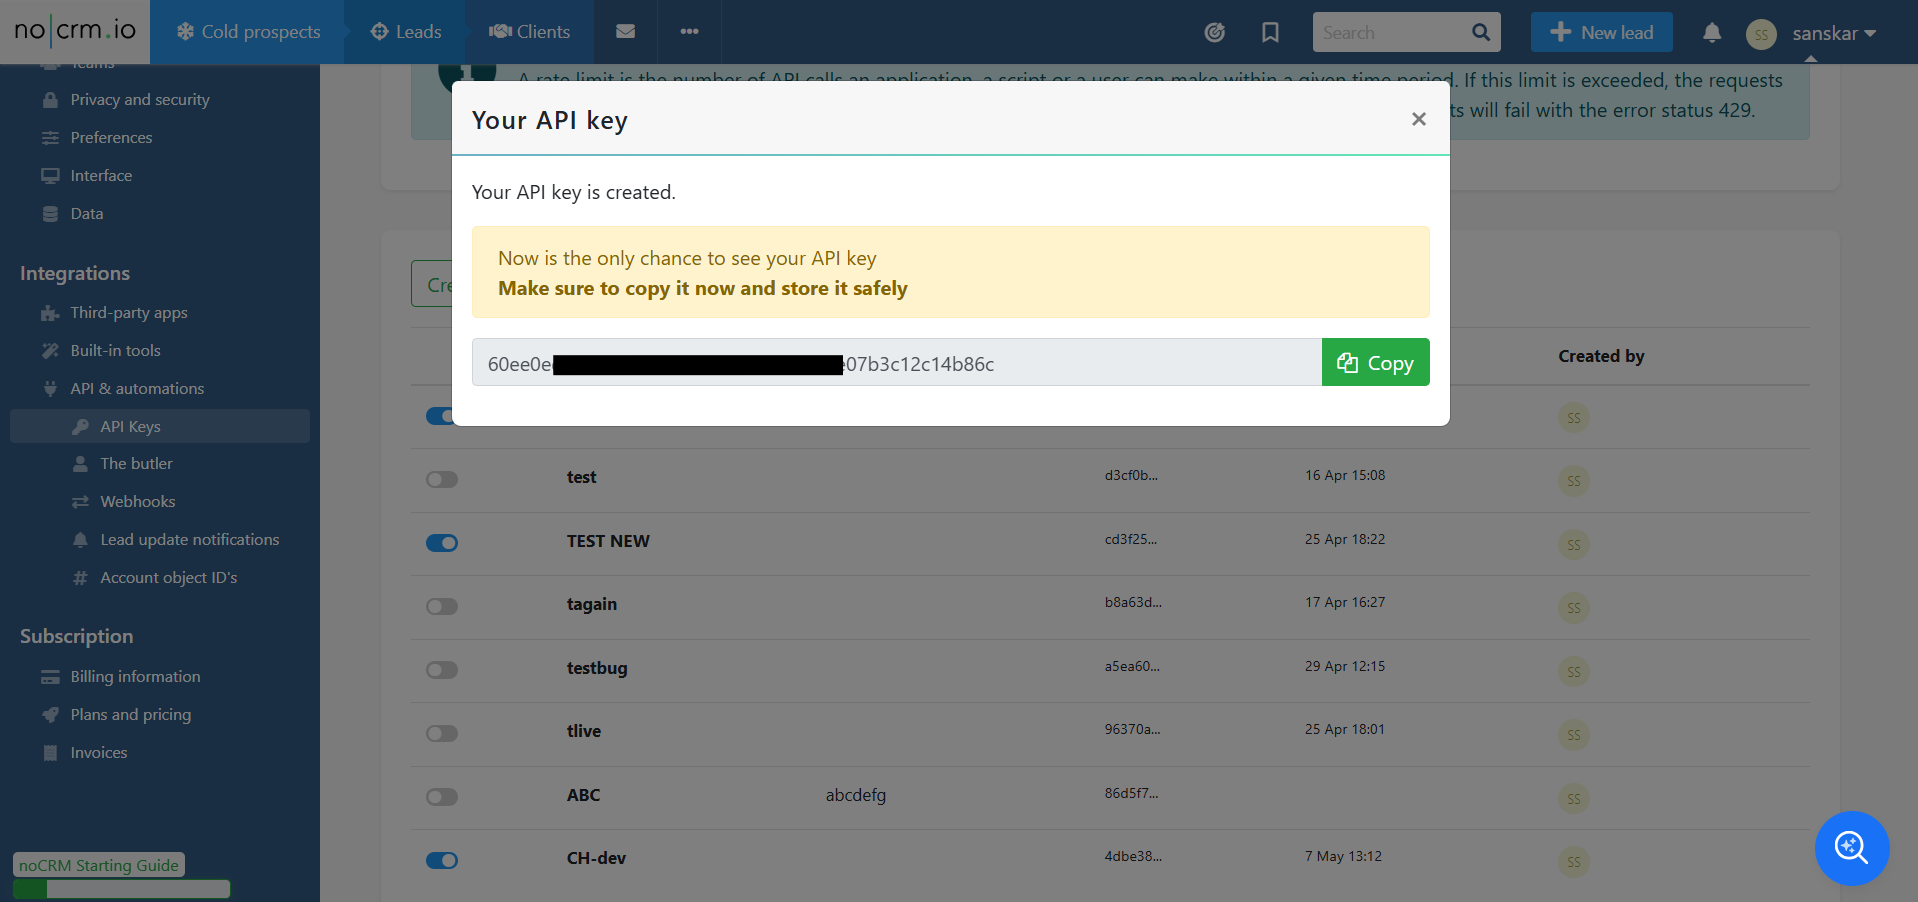
Task: Click the Privacy lock icon
Action: pyautogui.click(x=50, y=100)
